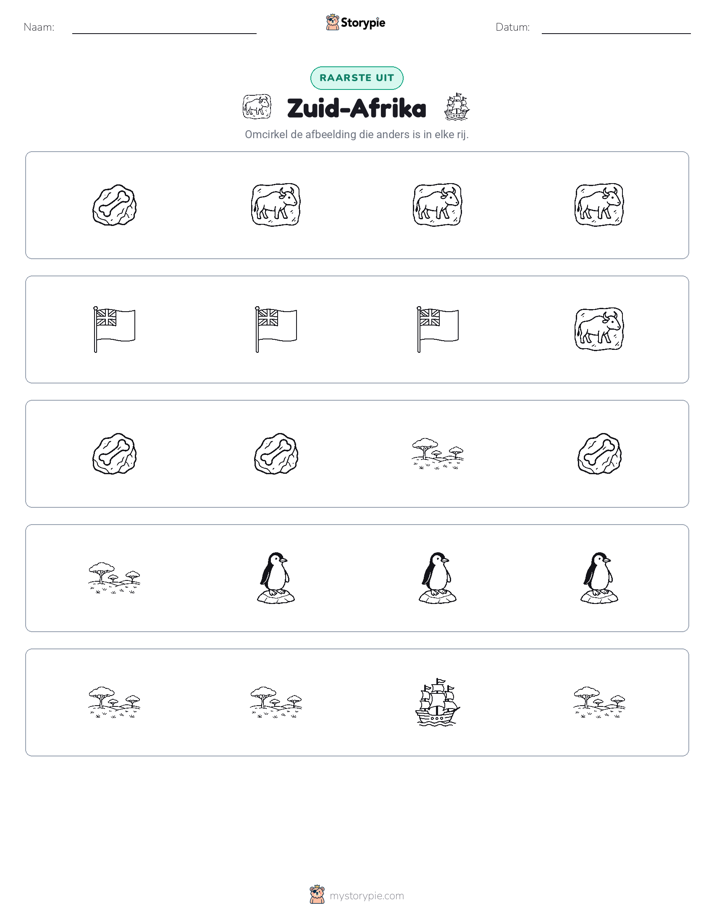
Task: Click the cave painting icon left of title
Action: click(x=257, y=107)
